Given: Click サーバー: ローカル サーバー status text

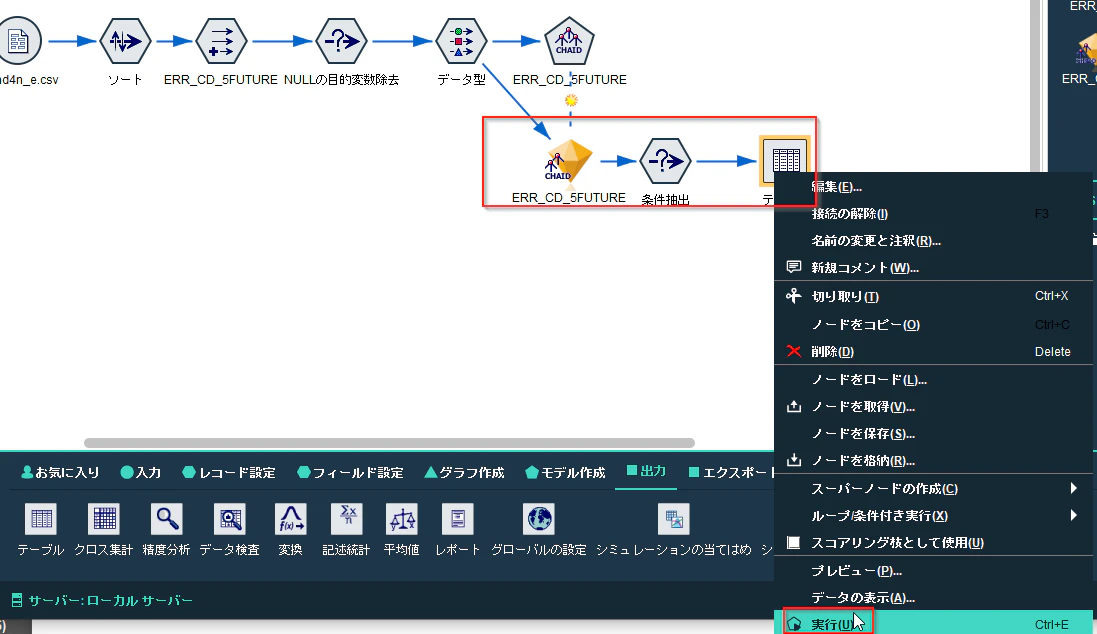Looking at the screenshot, I should pyautogui.click(x=111, y=600).
